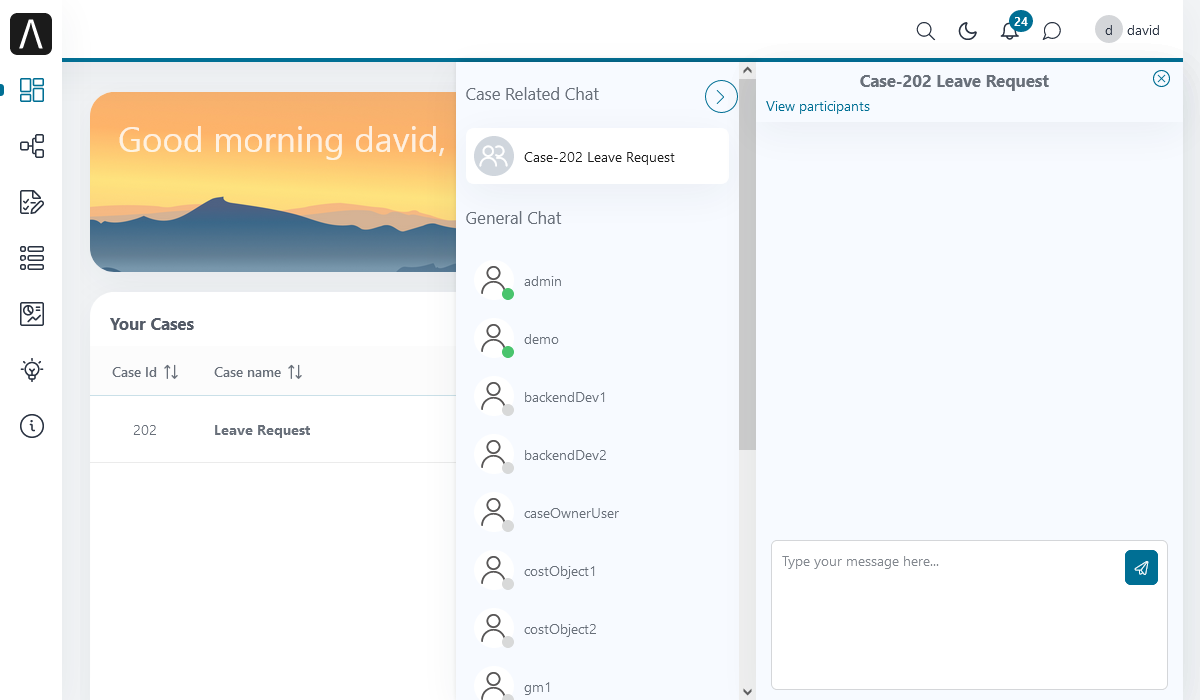Open the reports chart sidebar icon
The image size is (1200, 700).
[32, 314]
